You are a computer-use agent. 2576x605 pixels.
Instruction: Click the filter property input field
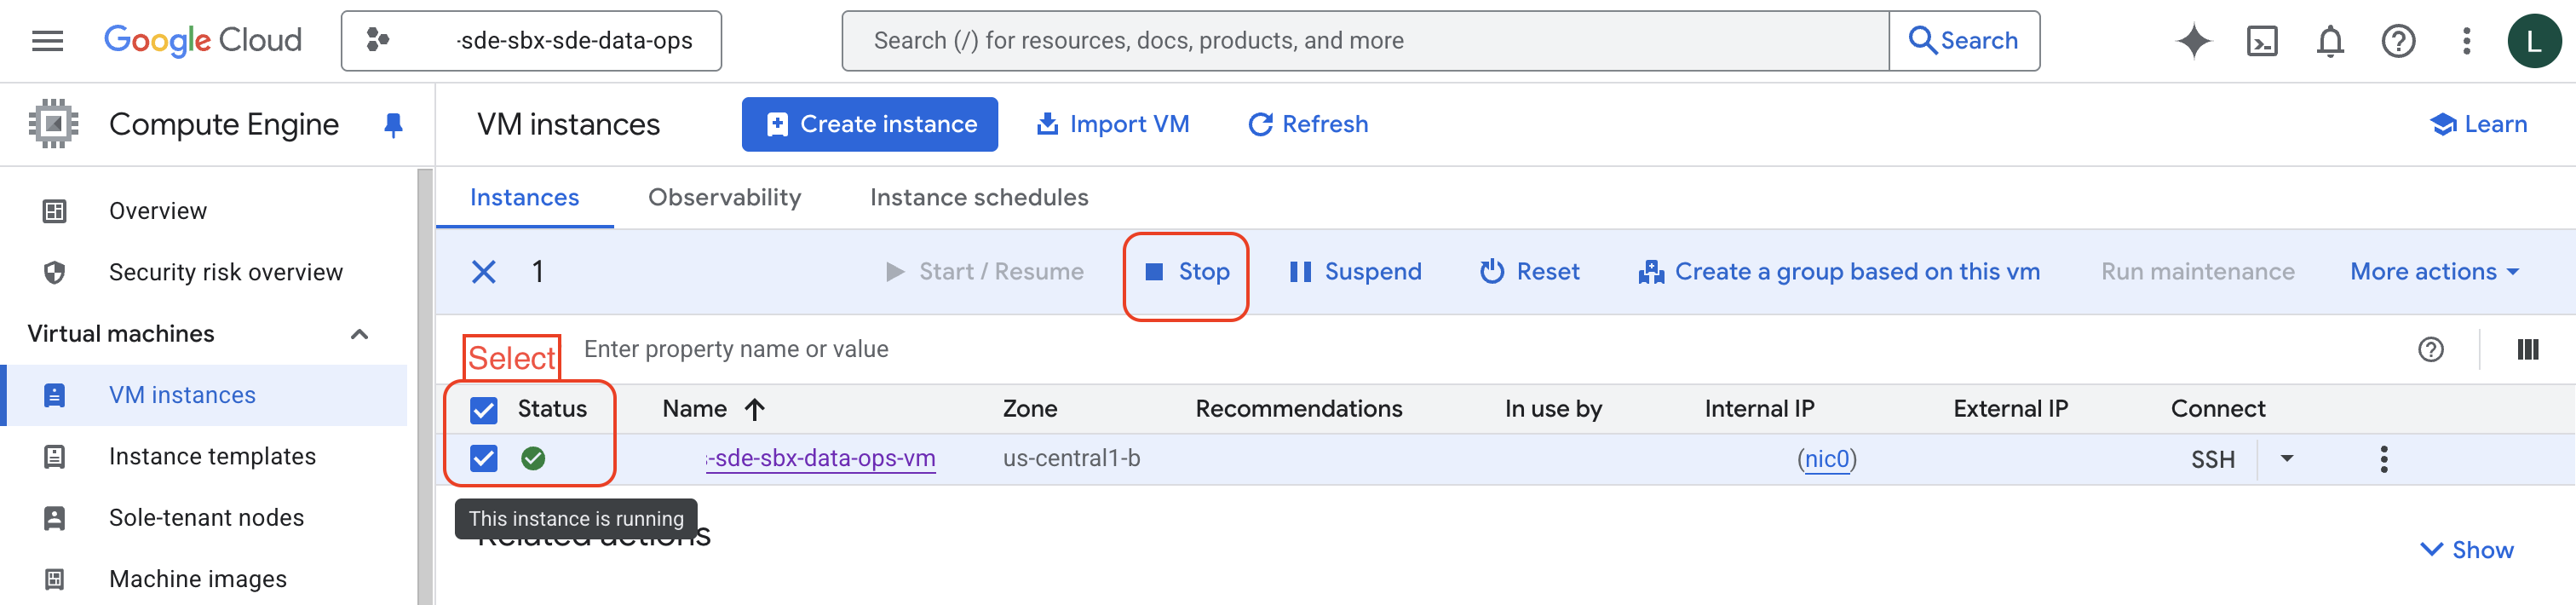[x=1200, y=349]
